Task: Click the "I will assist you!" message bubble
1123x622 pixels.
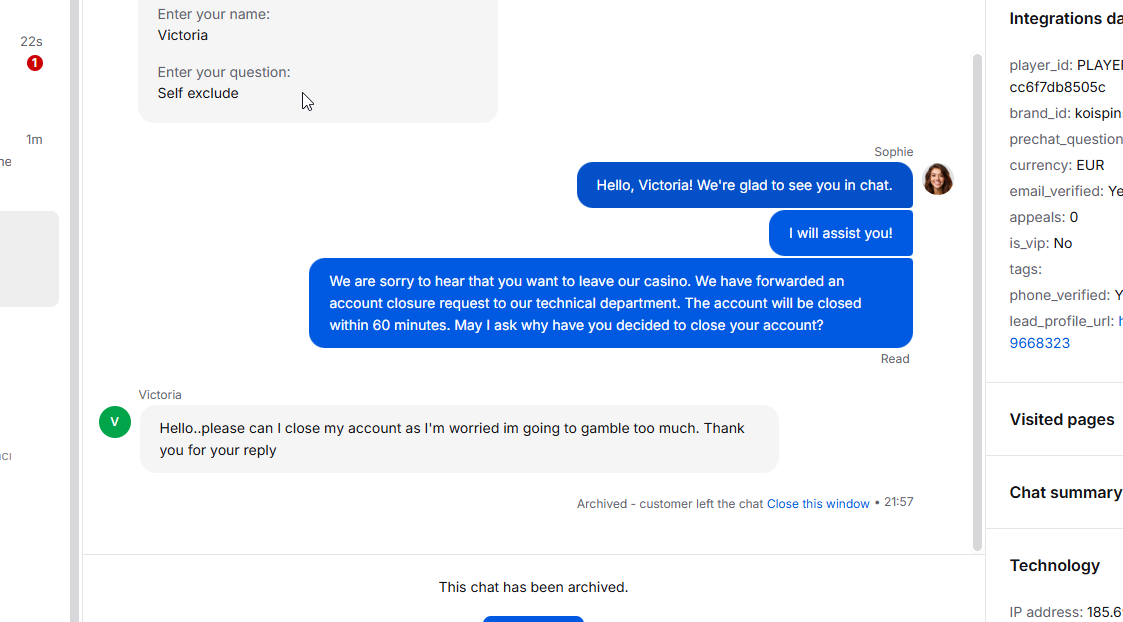Action: point(840,233)
